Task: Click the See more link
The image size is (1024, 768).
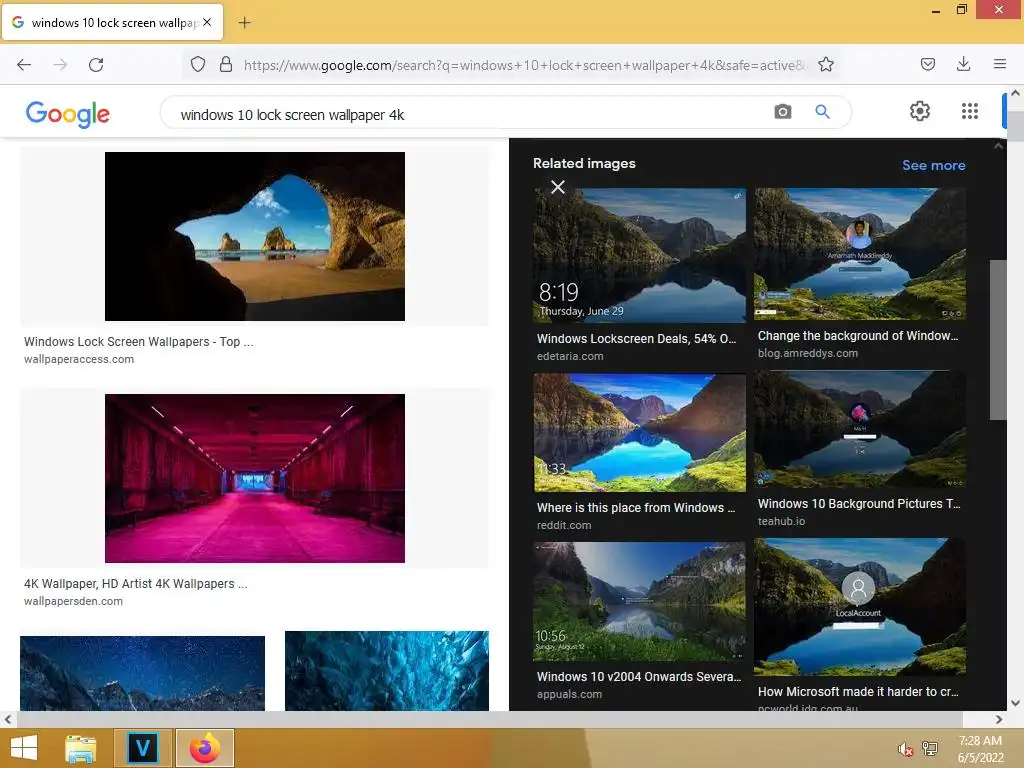Action: pyautogui.click(x=933, y=165)
